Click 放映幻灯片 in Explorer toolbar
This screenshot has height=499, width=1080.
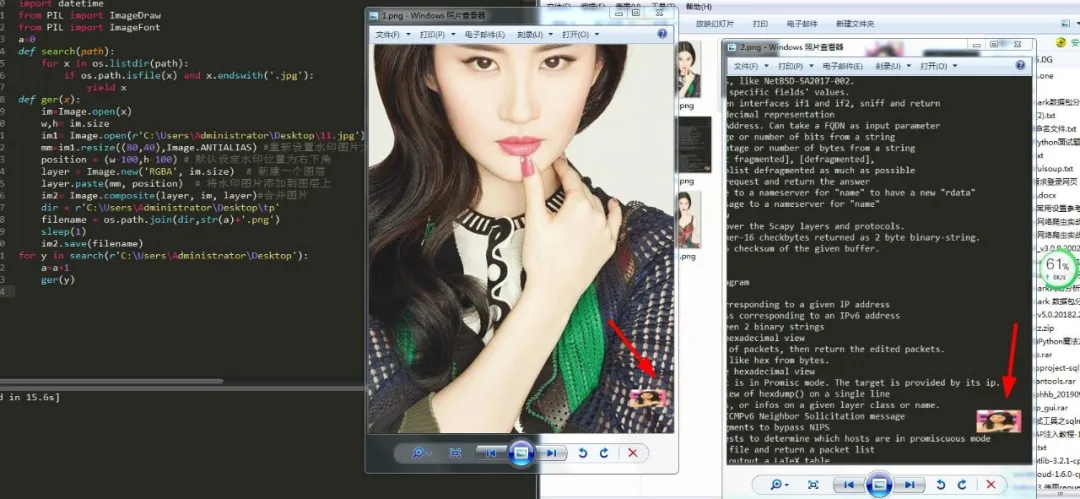coord(714,23)
